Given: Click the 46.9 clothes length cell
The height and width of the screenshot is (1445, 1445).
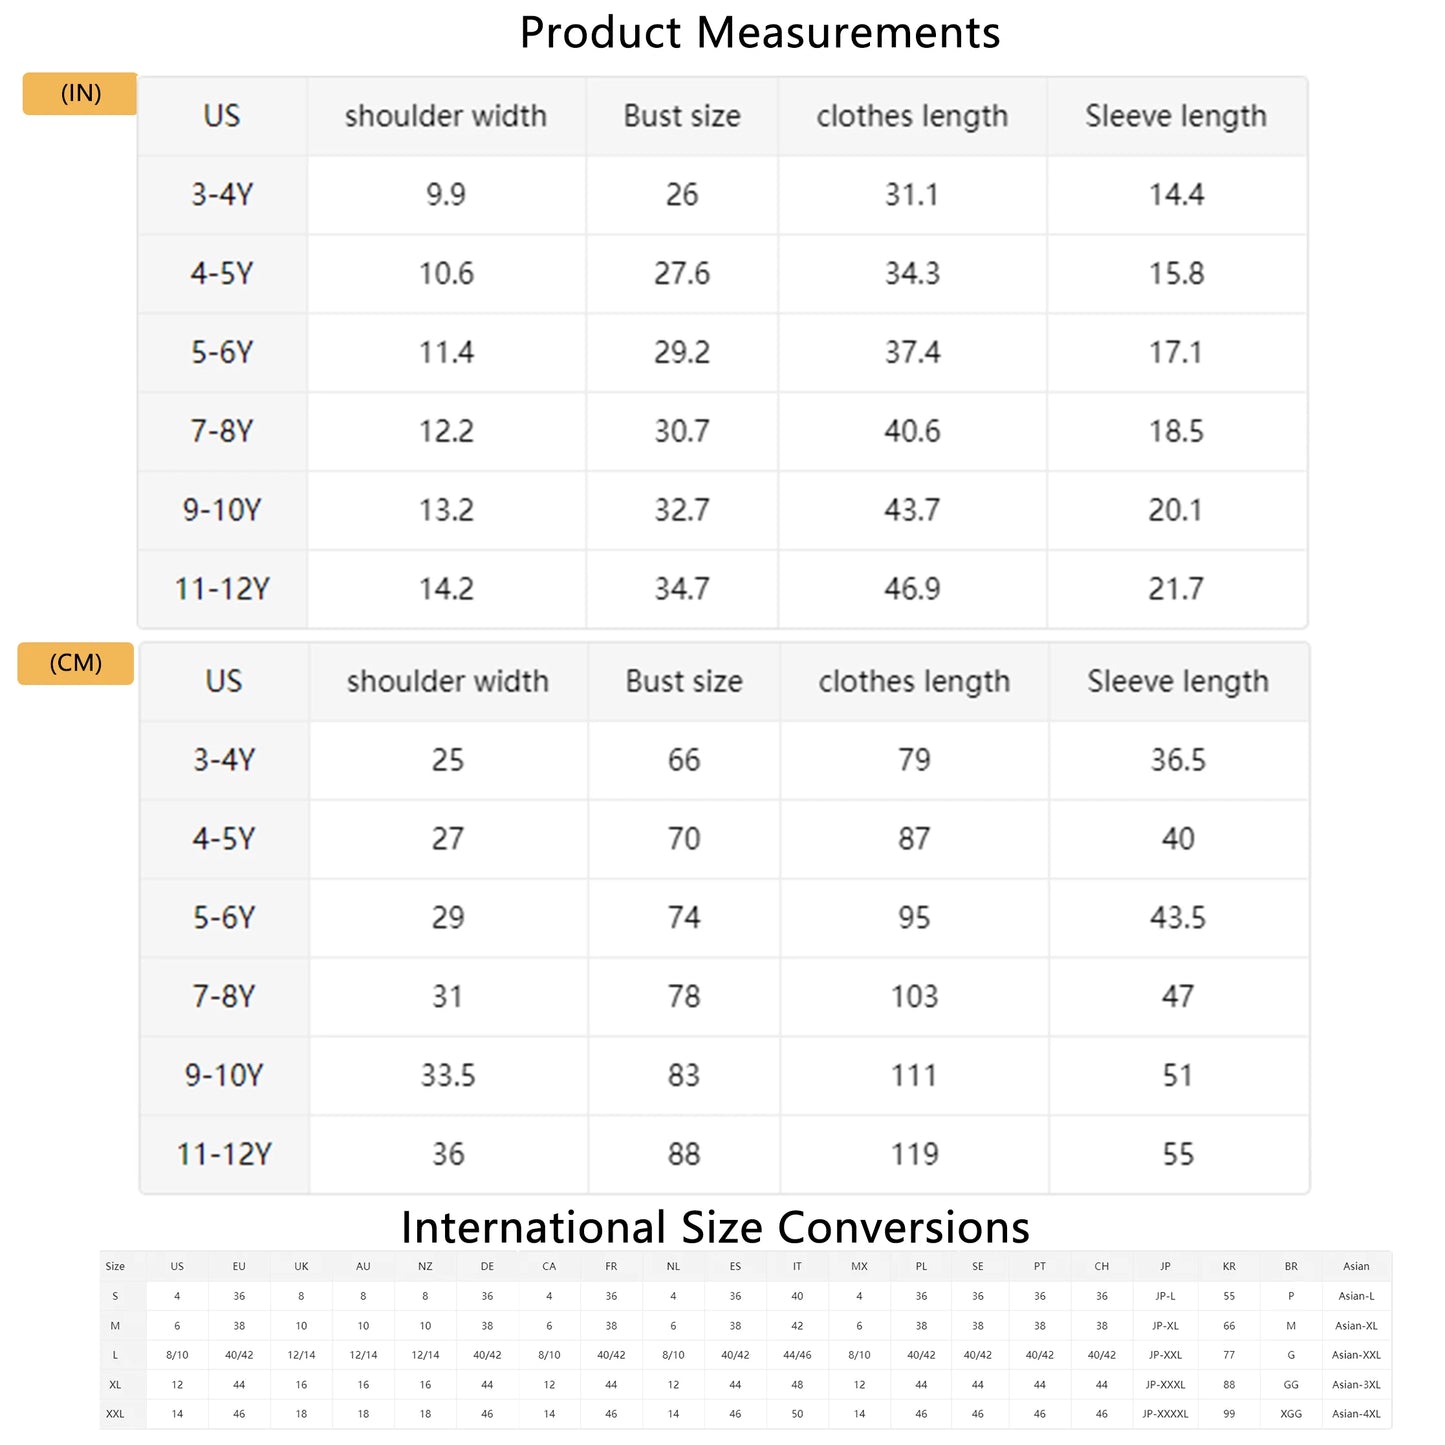Looking at the screenshot, I should coord(912,589).
